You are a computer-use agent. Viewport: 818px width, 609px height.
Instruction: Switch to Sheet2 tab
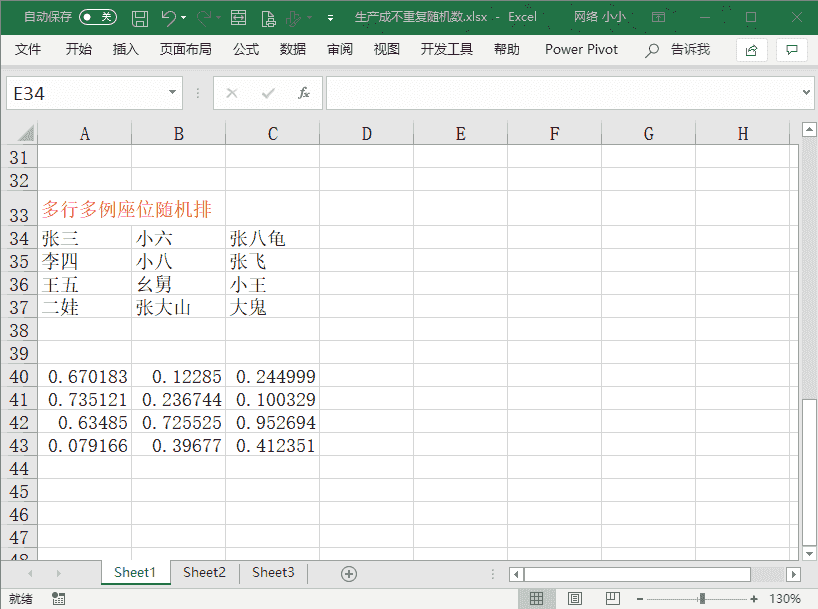coord(204,572)
